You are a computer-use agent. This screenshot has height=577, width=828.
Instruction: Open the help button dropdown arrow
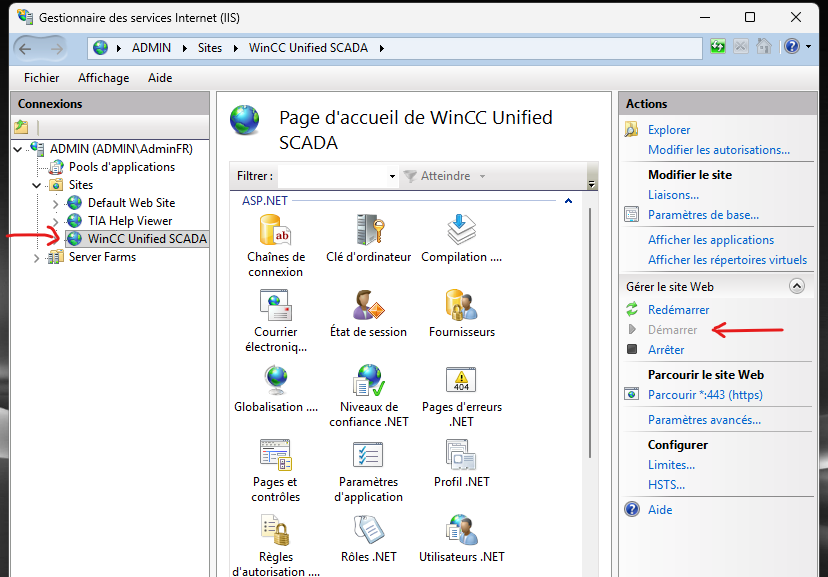point(808,46)
